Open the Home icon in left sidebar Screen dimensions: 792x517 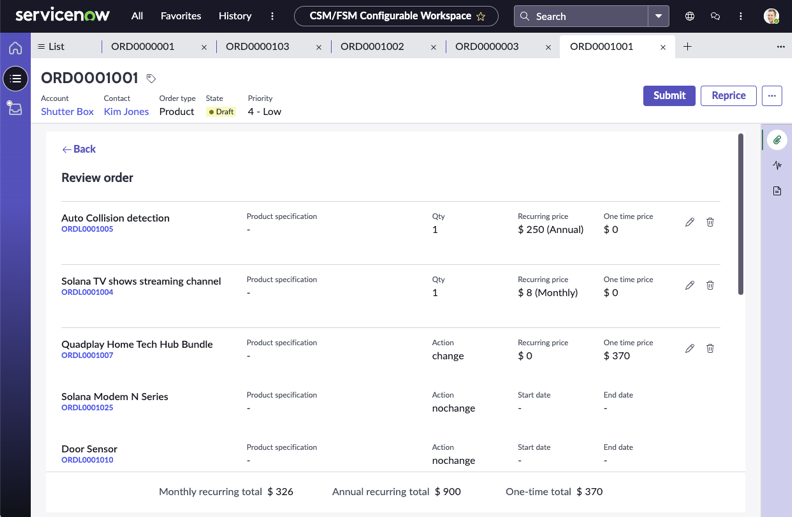click(15, 48)
